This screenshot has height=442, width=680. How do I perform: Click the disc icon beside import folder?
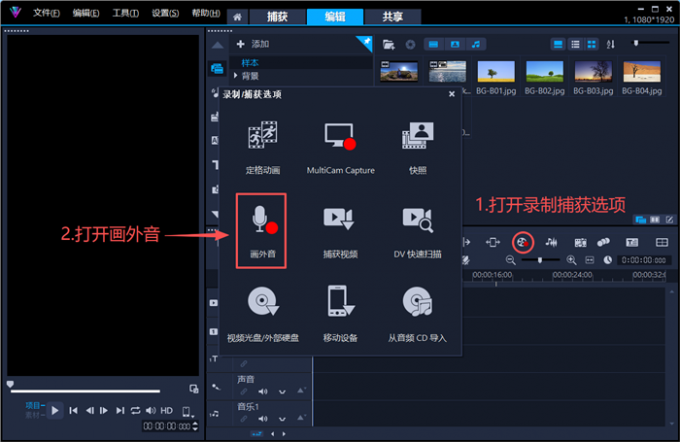pos(410,44)
